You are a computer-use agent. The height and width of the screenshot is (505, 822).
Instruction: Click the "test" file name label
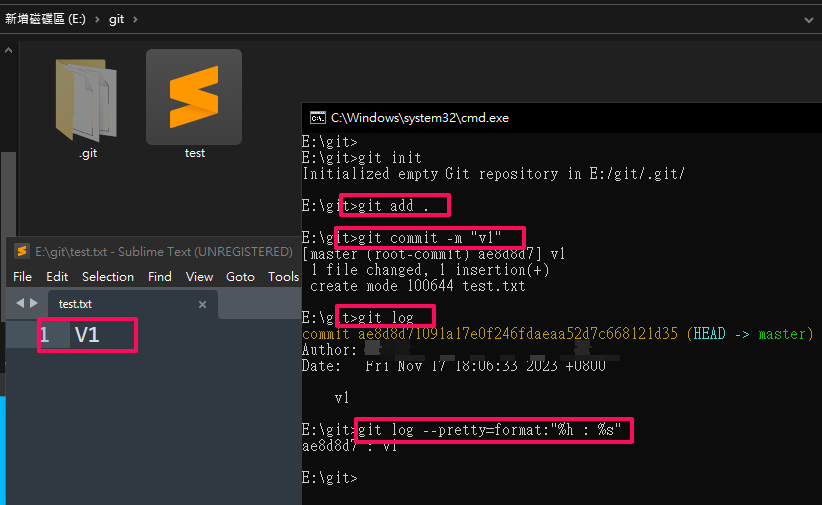(x=194, y=153)
